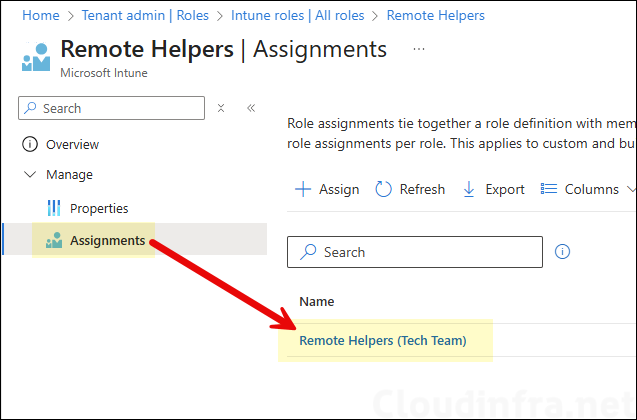Go to Home breadcrumb link
The height and width of the screenshot is (420, 637).
point(40,15)
